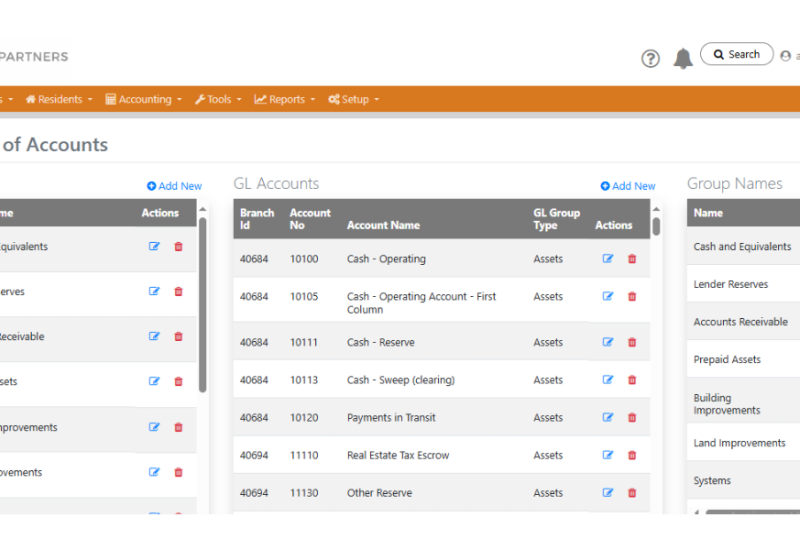Delete Cash - Operating Account - First Column
Image resolution: width=800 pixels, height=550 pixels.
[x=632, y=297]
